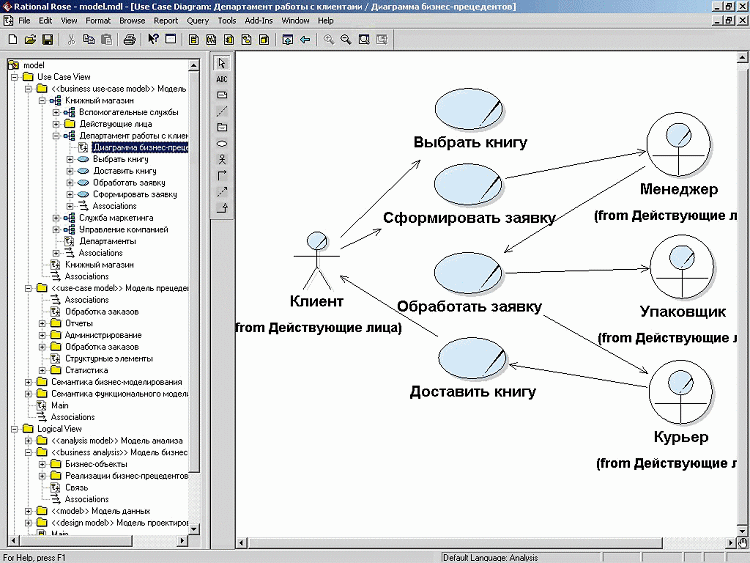750x563 pixels.
Task: Expand Семантика бизнес-моделирования folder
Action: (x=28, y=382)
